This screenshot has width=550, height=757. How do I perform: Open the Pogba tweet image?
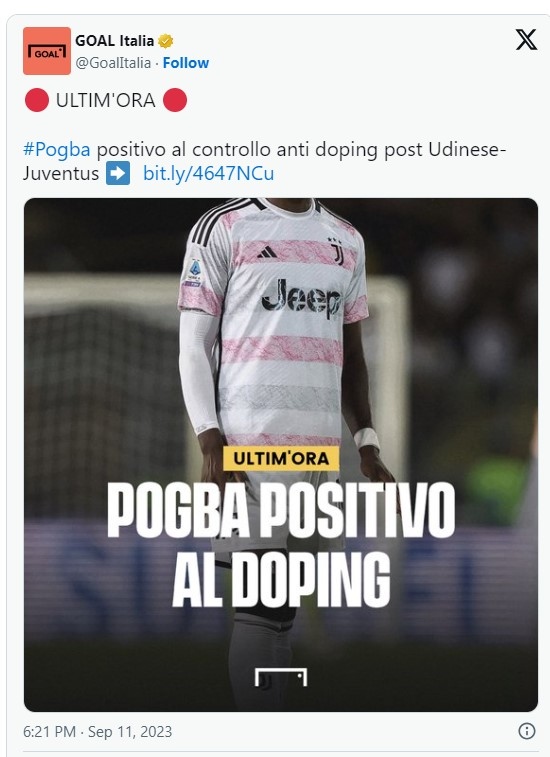tap(281, 455)
